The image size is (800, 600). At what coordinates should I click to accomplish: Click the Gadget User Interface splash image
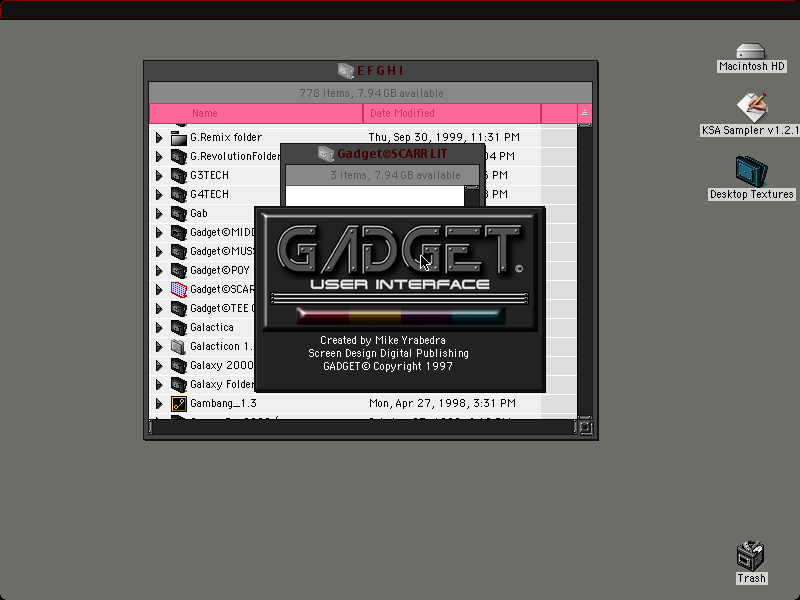point(399,272)
